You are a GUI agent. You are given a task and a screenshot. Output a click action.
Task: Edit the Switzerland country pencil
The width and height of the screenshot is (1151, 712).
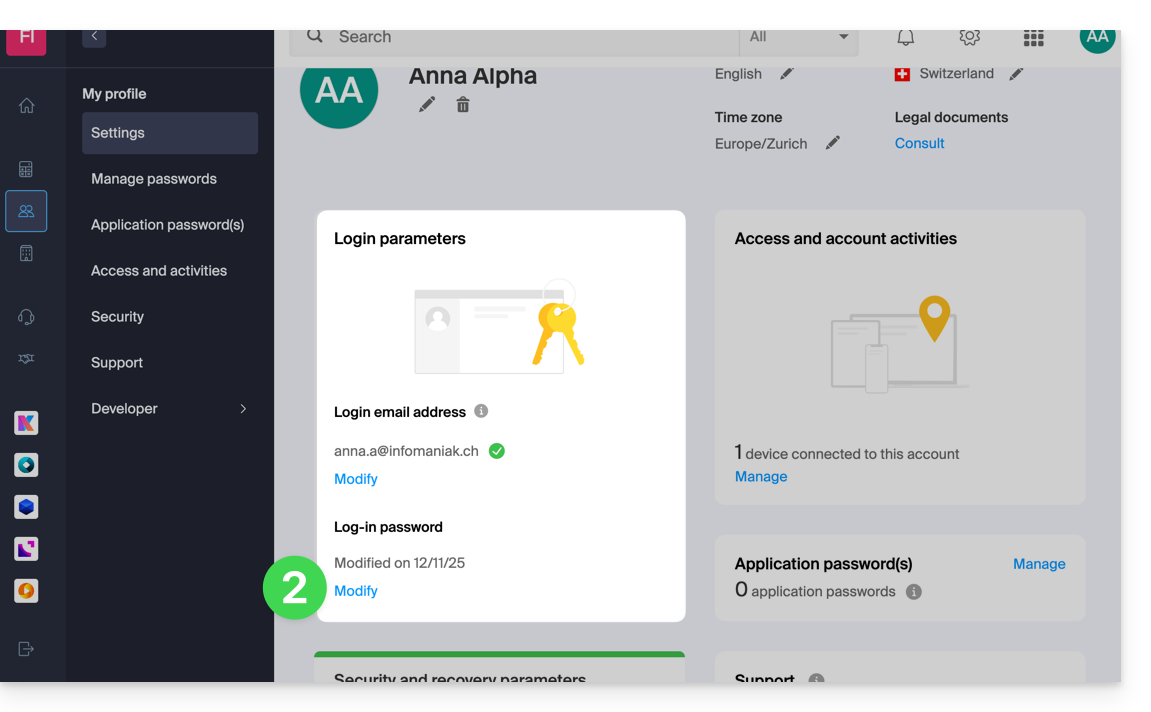pyautogui.click(x=1016, y=74)
